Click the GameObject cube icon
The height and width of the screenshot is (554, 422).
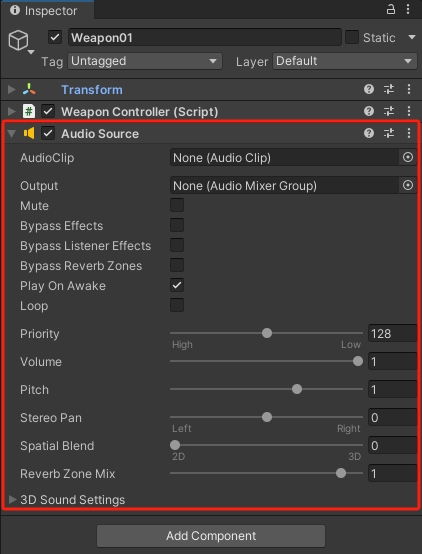(x=18, y=40)
